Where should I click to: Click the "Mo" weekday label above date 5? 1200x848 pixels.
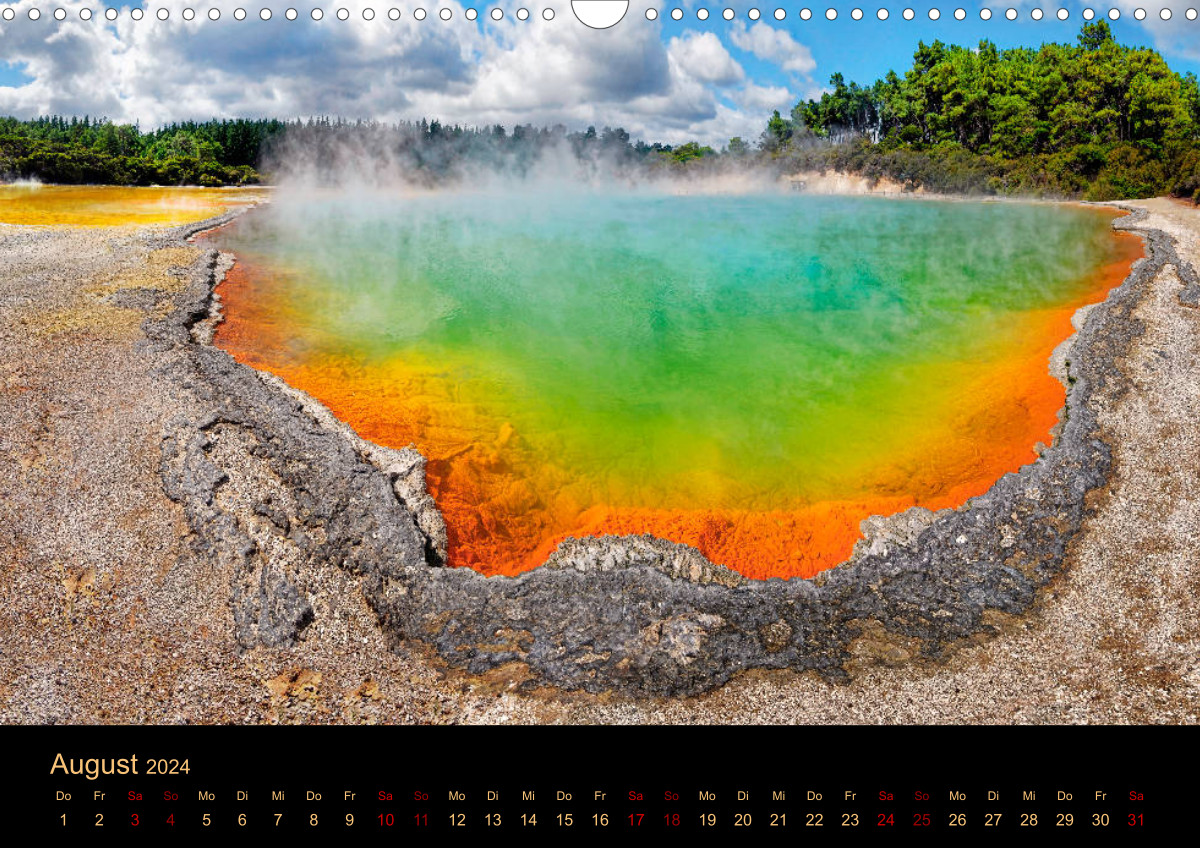(206, 796)
